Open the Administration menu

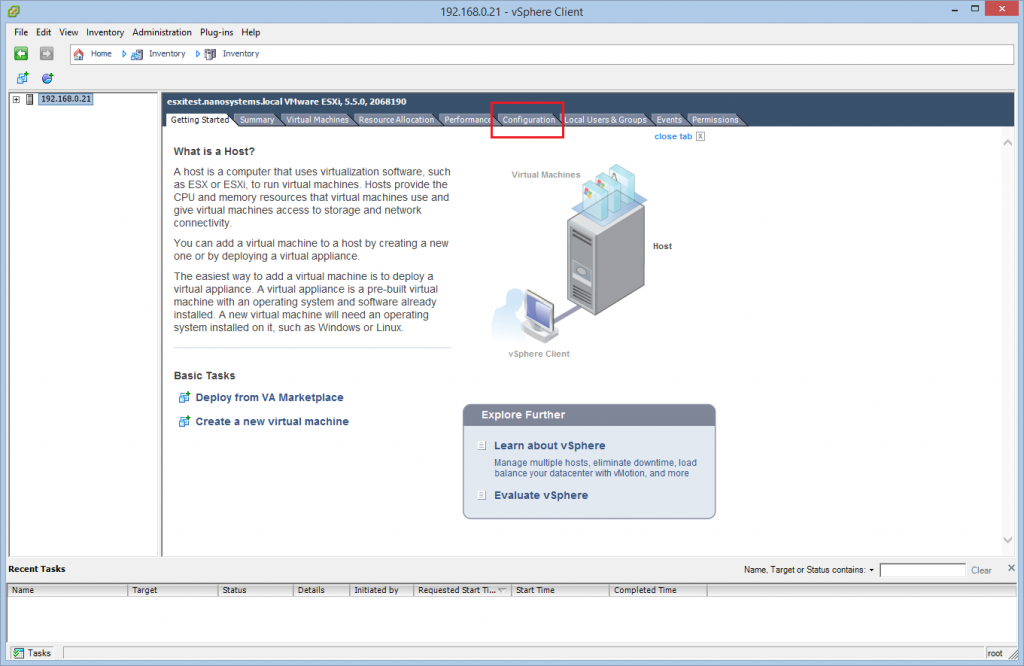pos(161,32)
